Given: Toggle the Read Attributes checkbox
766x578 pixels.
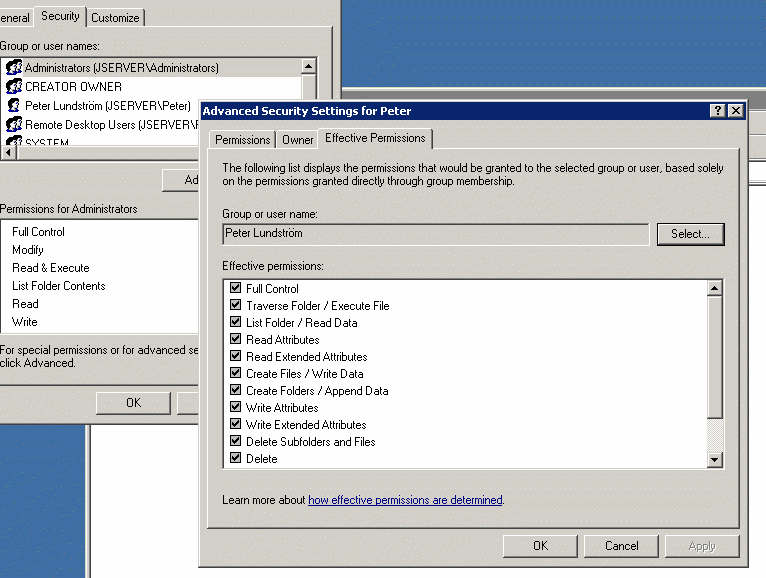Looking at the screenshot, I should tap(235, 339).
